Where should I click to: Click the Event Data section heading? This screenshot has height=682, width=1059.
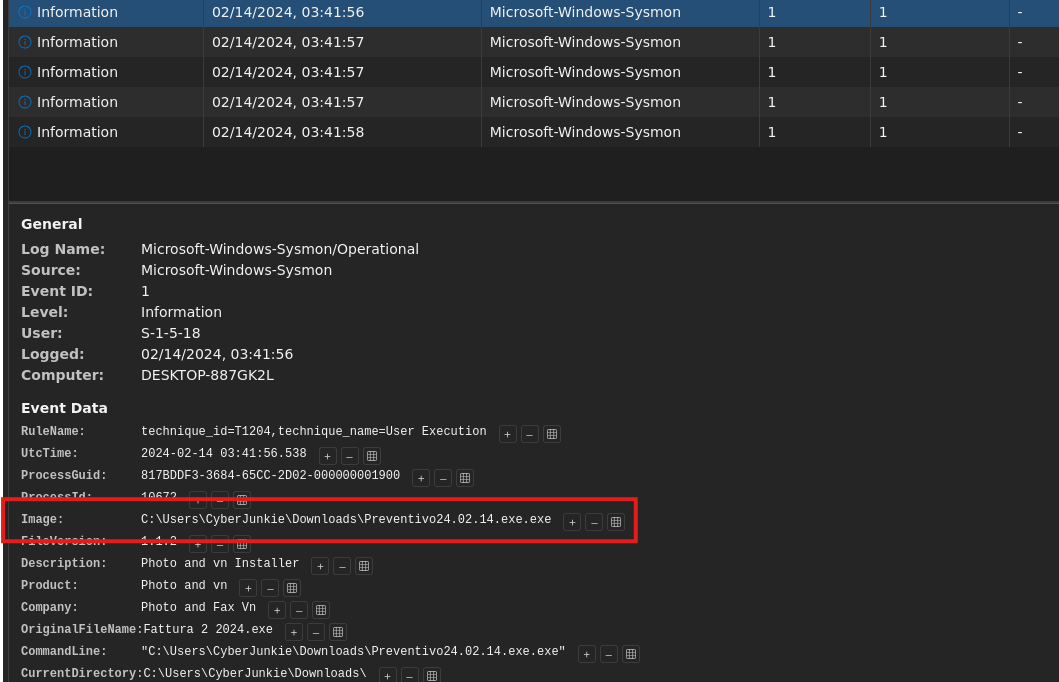64,408
